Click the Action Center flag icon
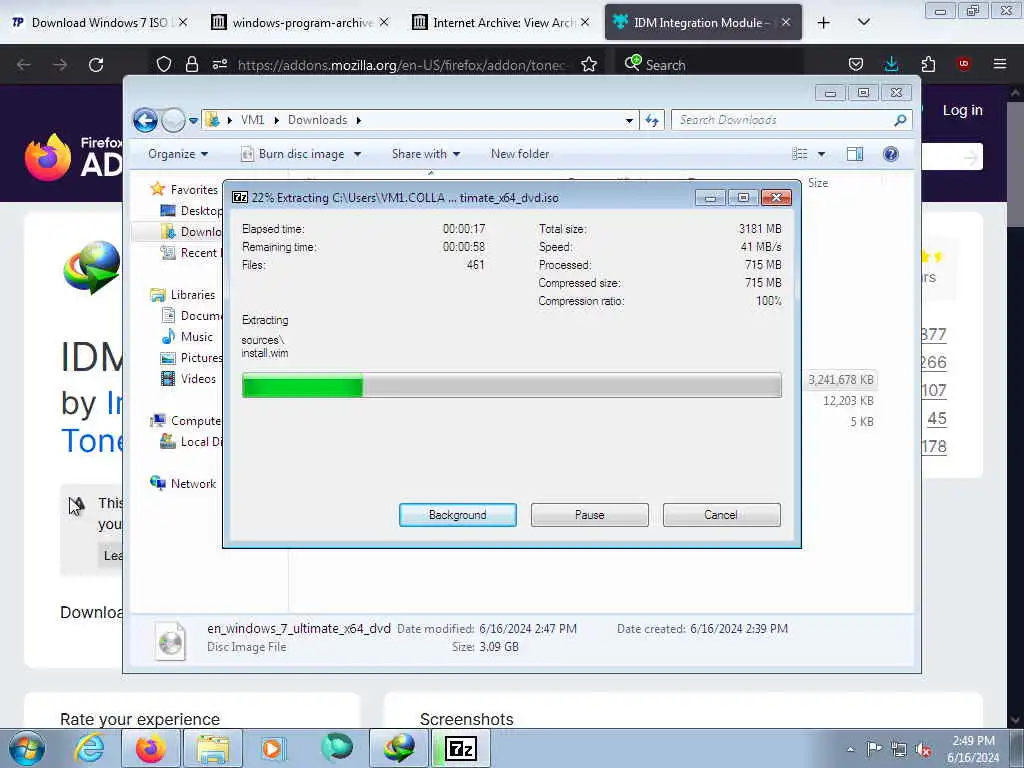This screenshot has width=1024, height=768. (x=874, y=749)
